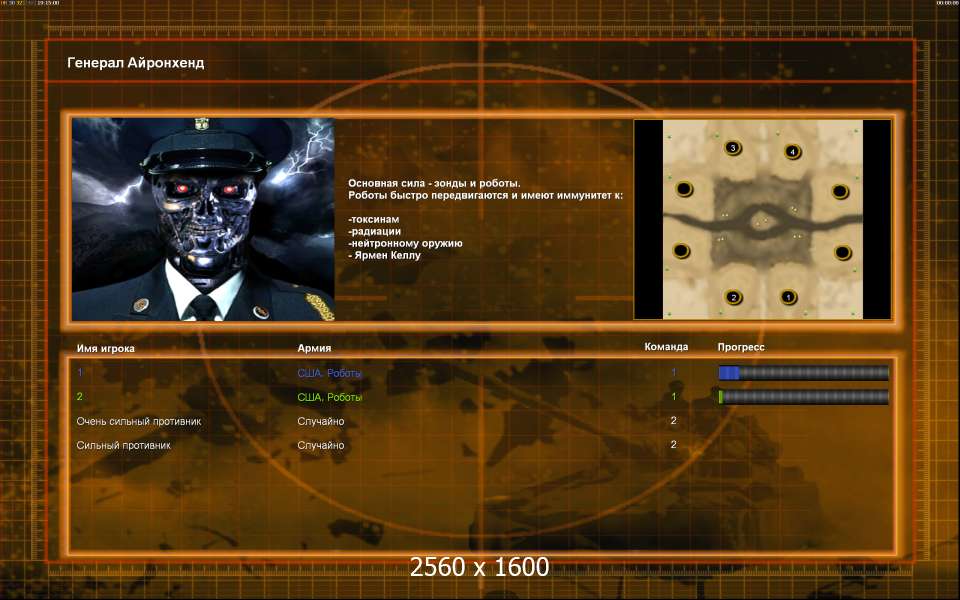
Task: Click the desert map preview thumbnail
Action: pyautogui.click(x=762, y=219)
